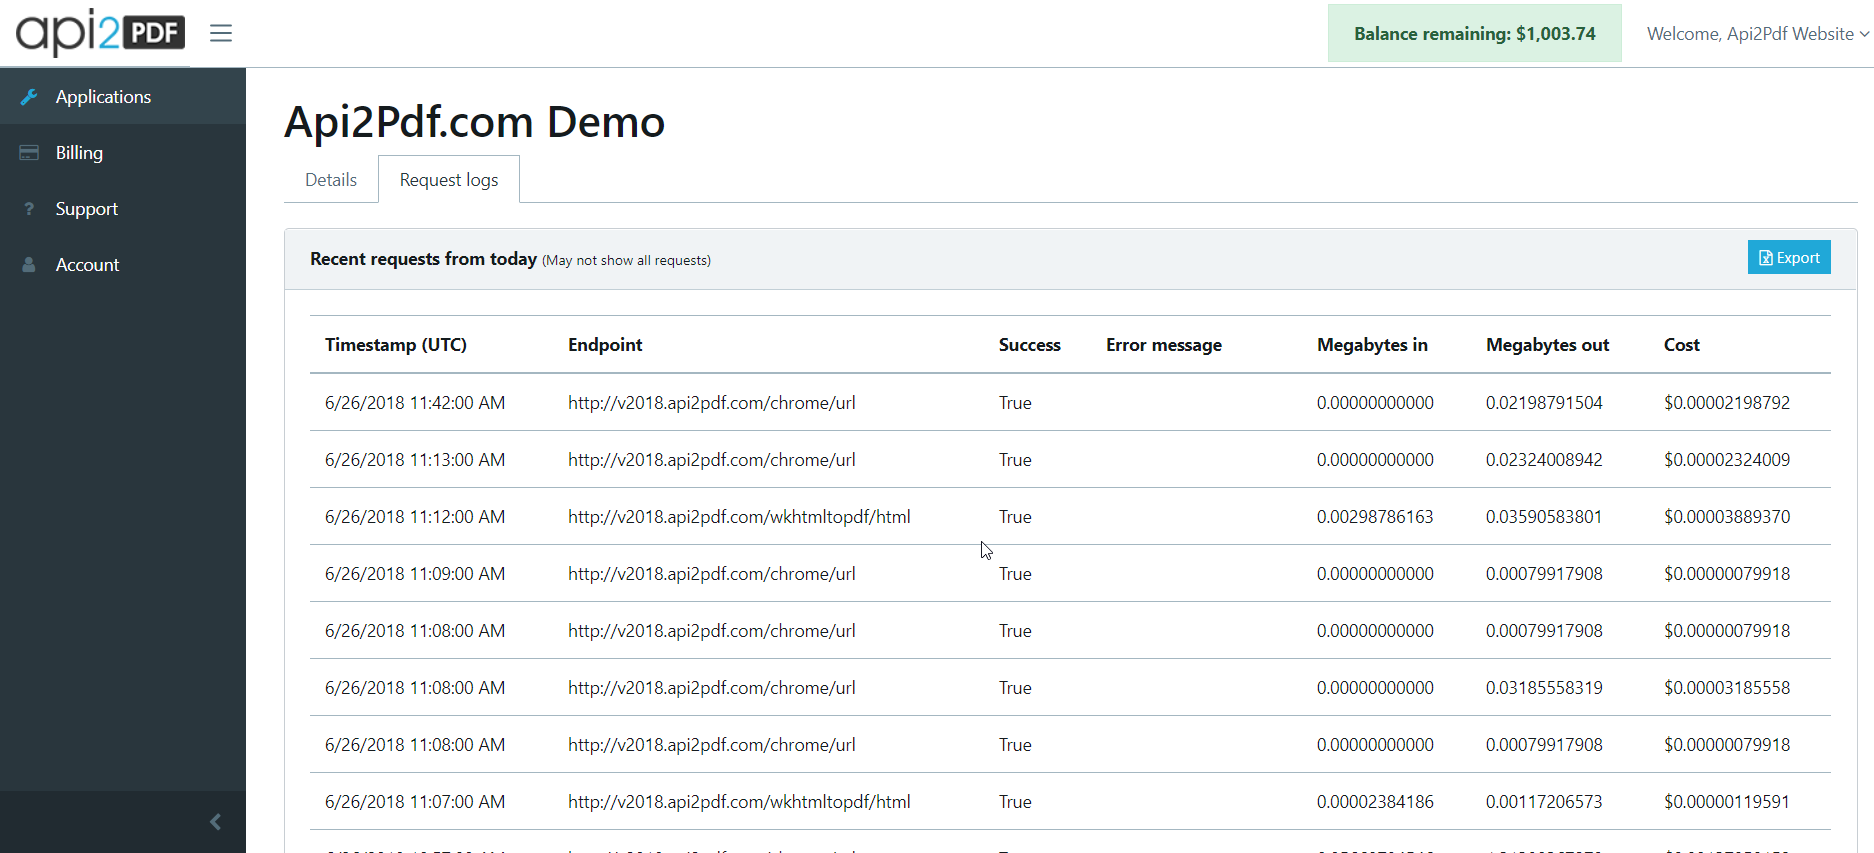Click the wkhtmltopdf/html endpoint in the 11:12 row
1874x853 pixels.
point(739,517)
